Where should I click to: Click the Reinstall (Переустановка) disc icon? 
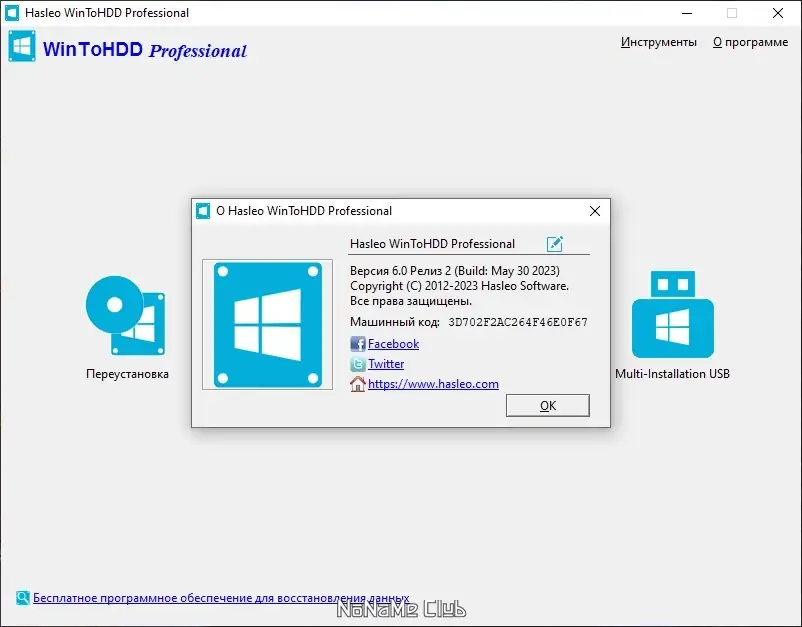tap(125, 316)
